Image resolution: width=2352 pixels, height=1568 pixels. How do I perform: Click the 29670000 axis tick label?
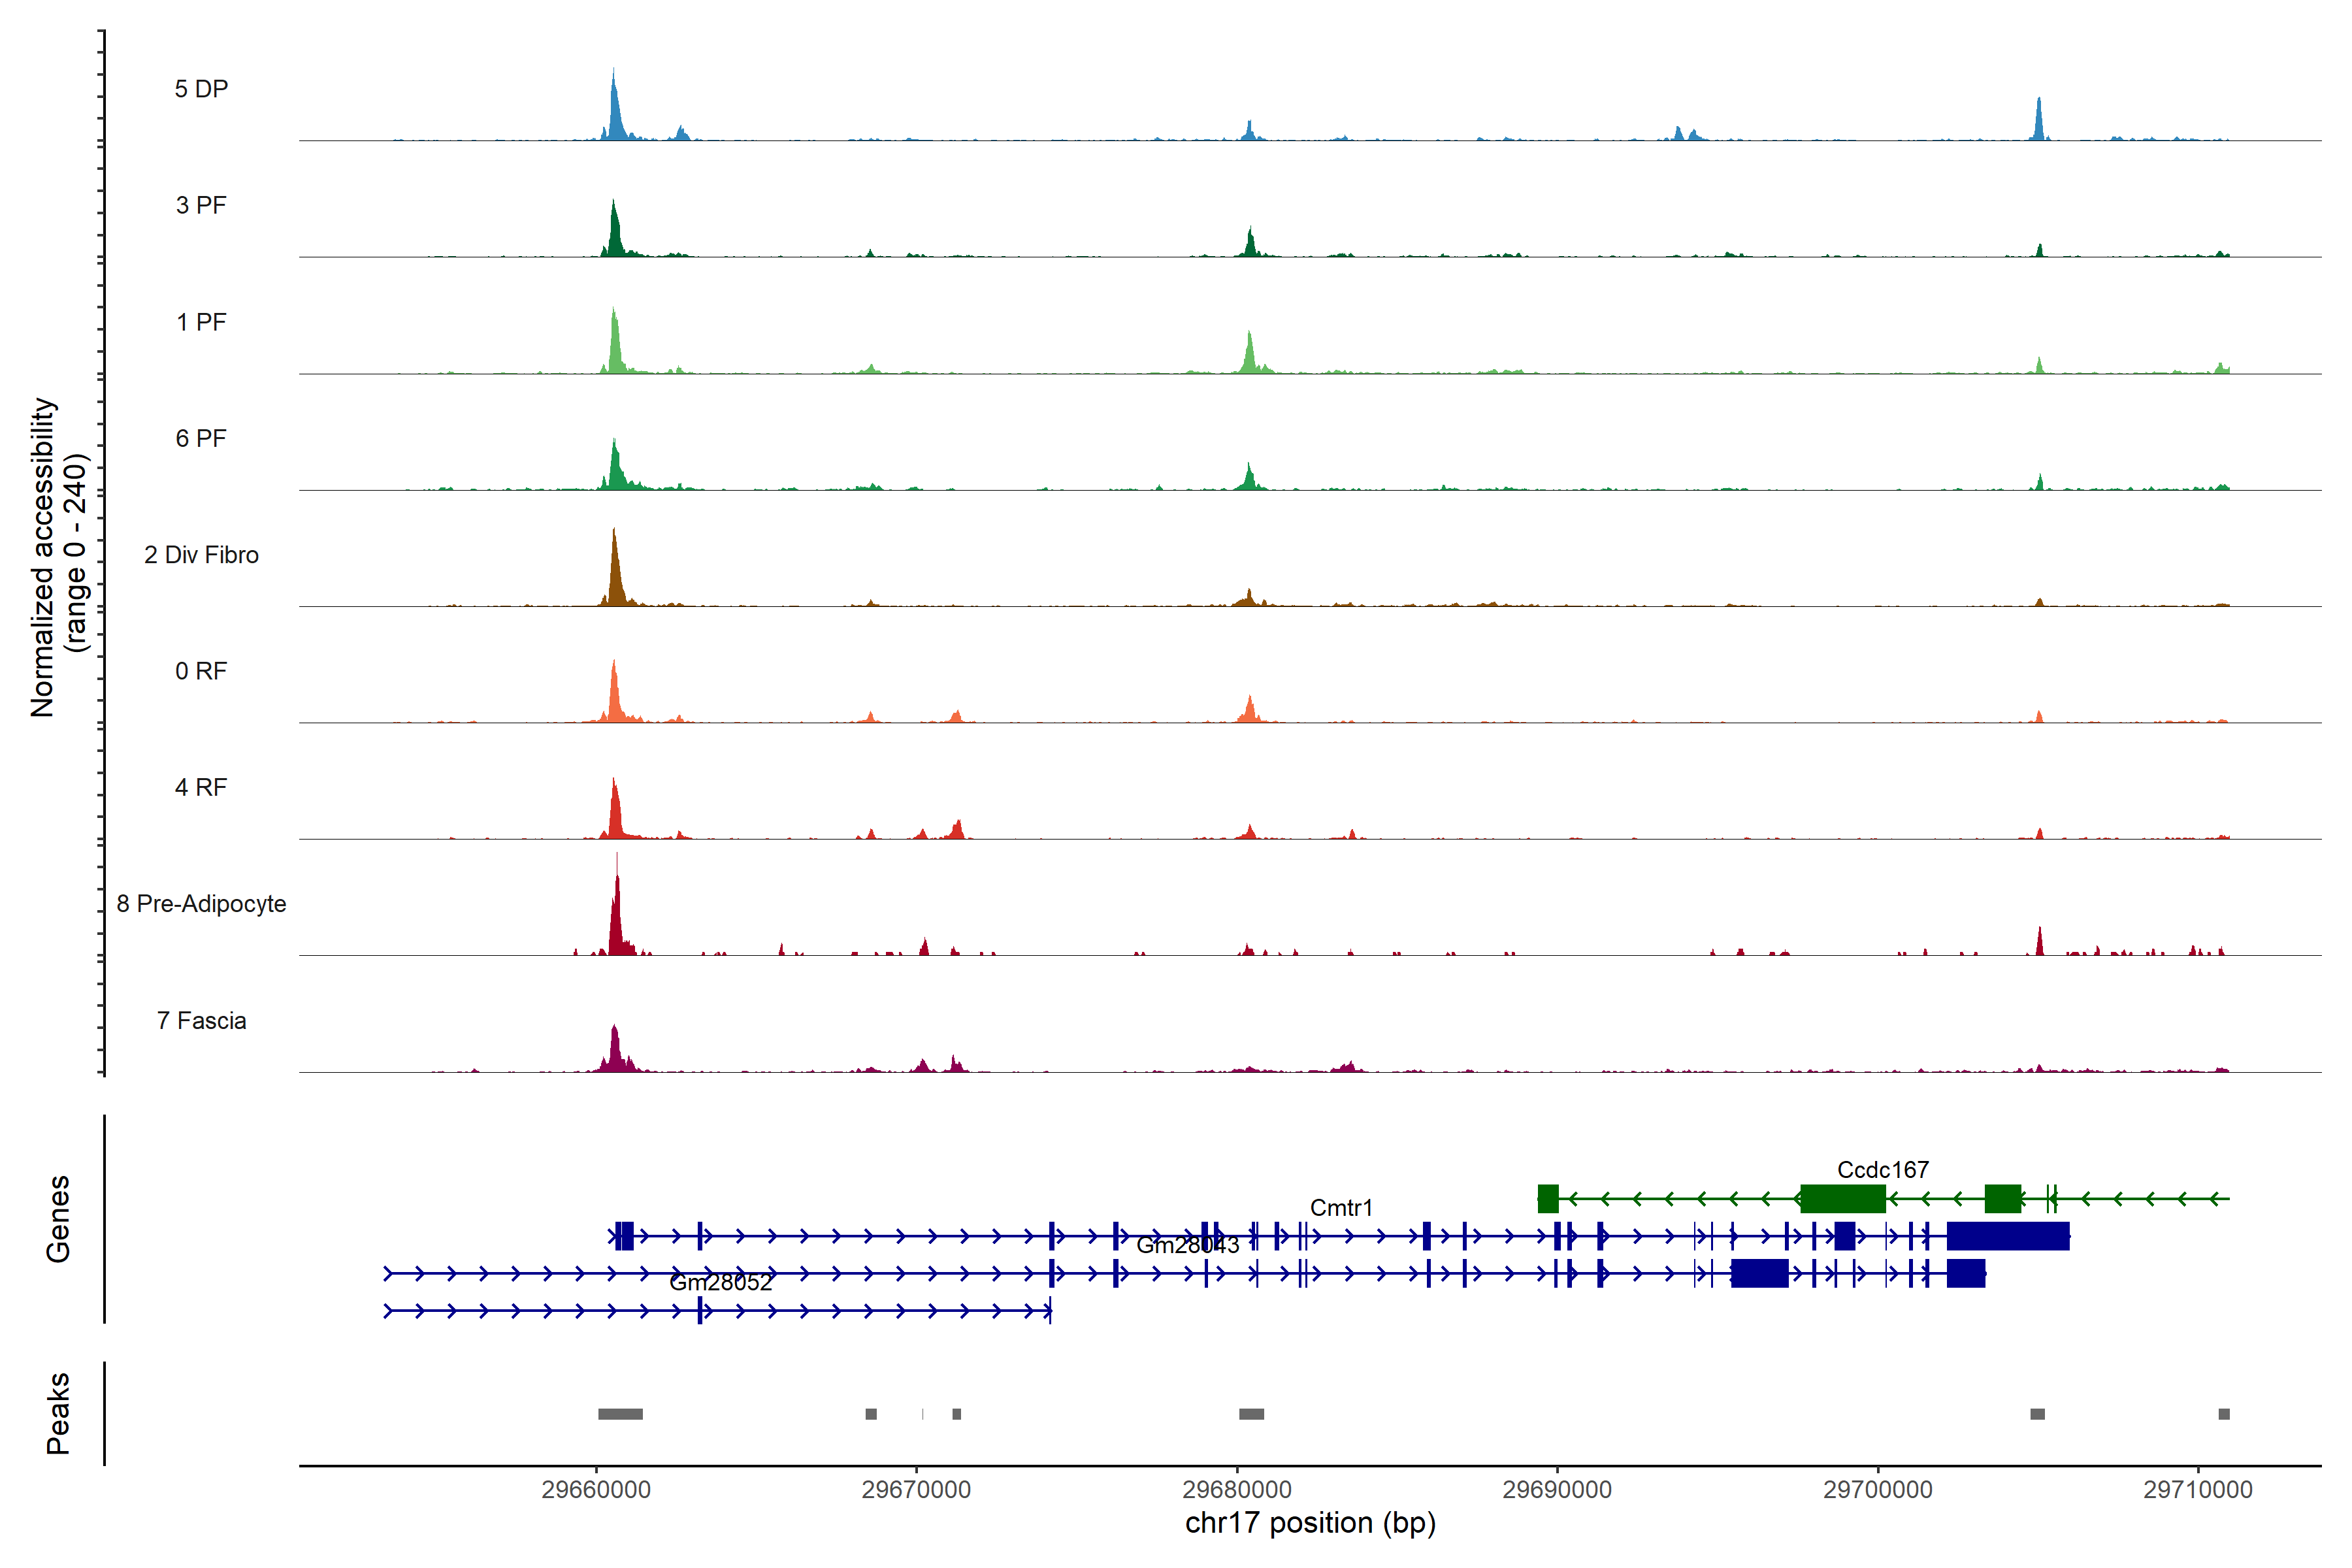click(916, 1489)
